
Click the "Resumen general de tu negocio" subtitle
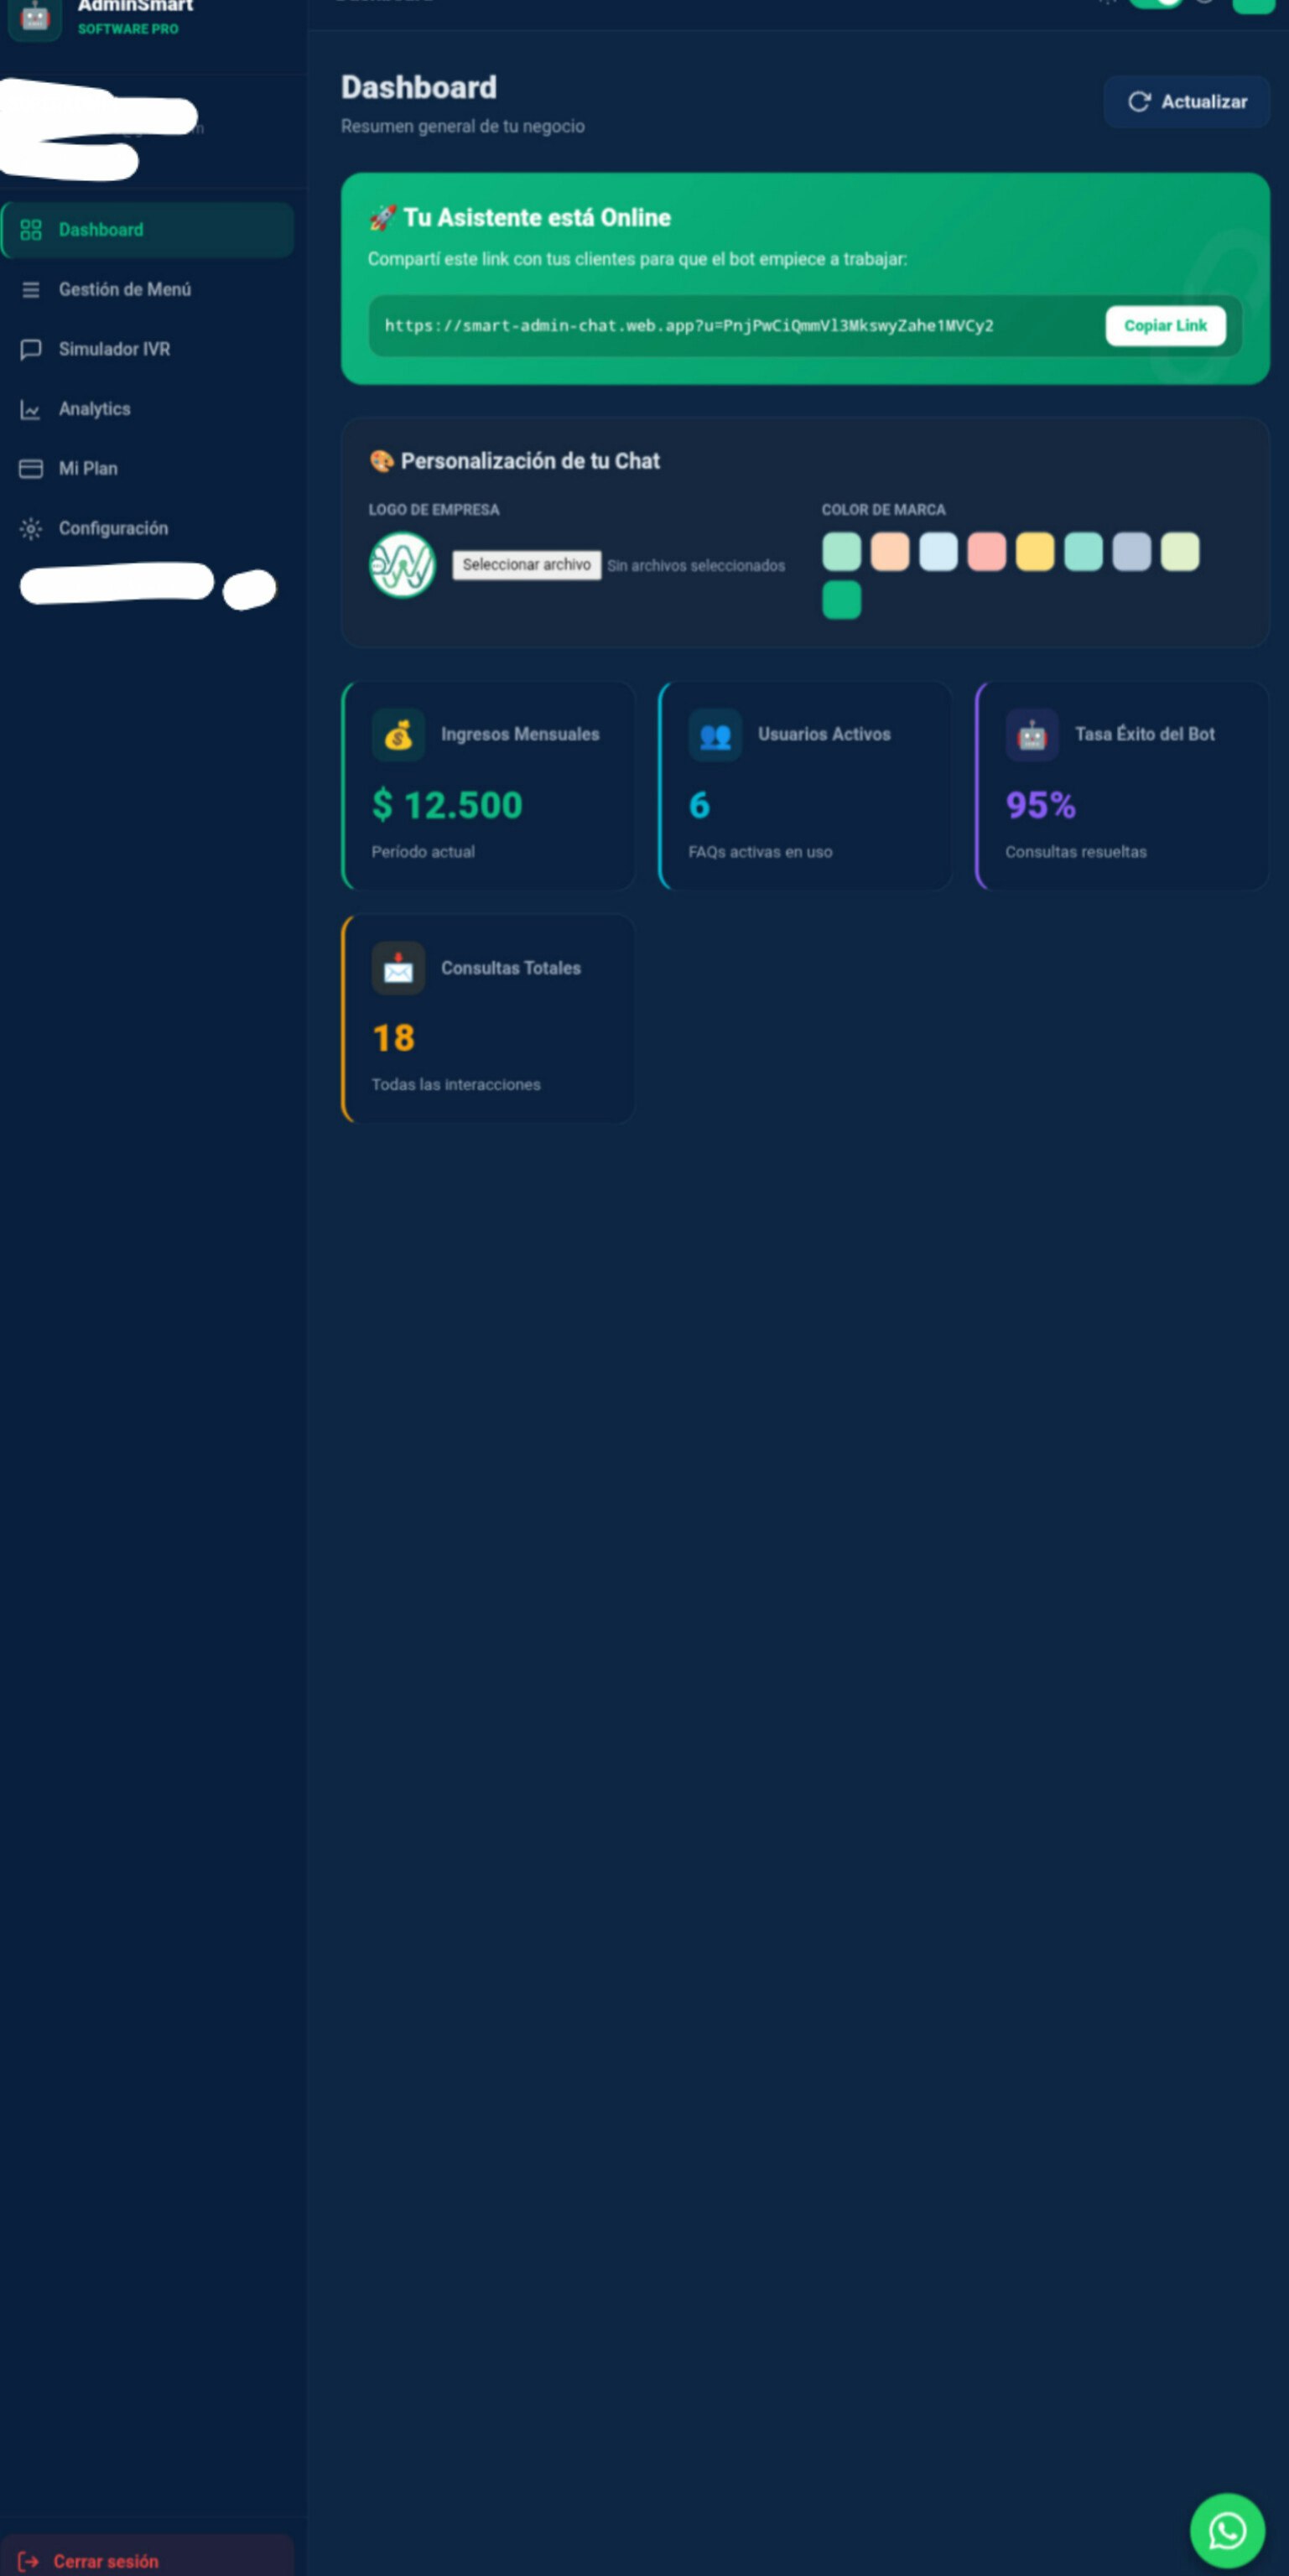pyautogui.click(x=463, y=127)
